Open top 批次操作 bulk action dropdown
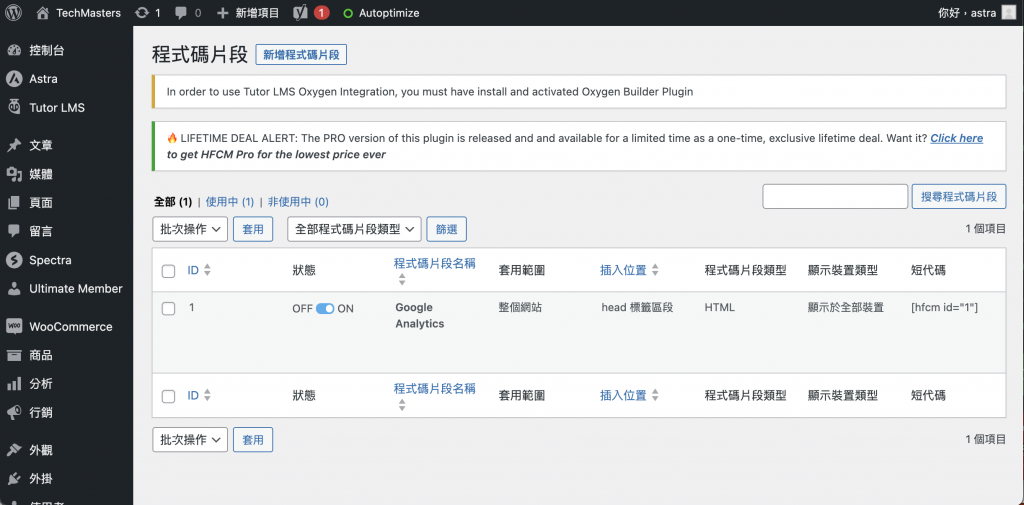The width and height of the screenshot is (1024, 505). tap(190, 229)
